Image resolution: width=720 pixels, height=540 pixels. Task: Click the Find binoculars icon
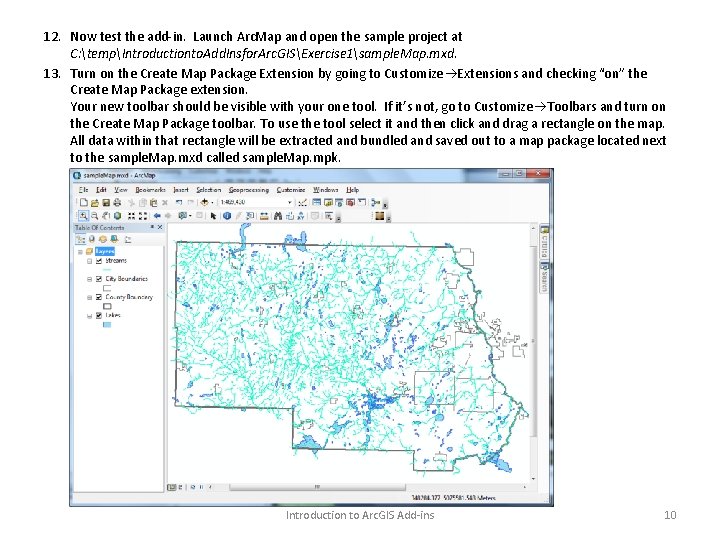coord(278,216)
